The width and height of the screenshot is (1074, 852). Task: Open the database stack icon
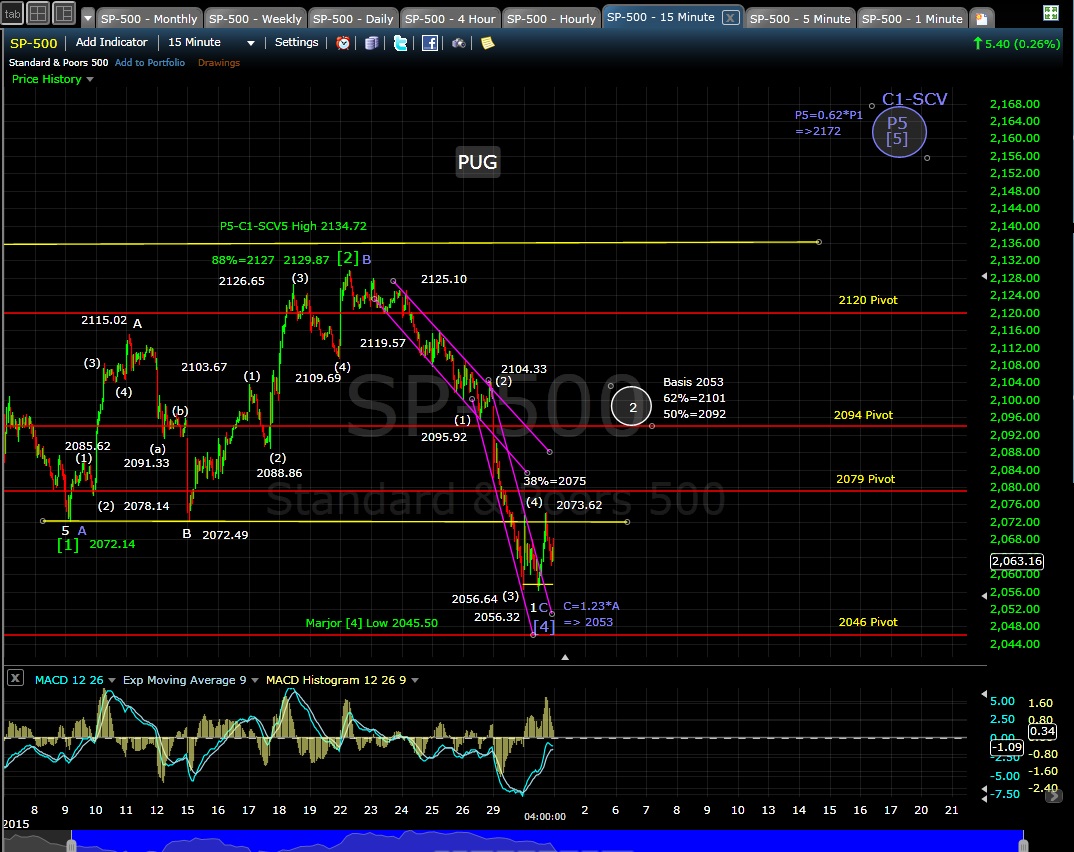click(x=371, y=43)
